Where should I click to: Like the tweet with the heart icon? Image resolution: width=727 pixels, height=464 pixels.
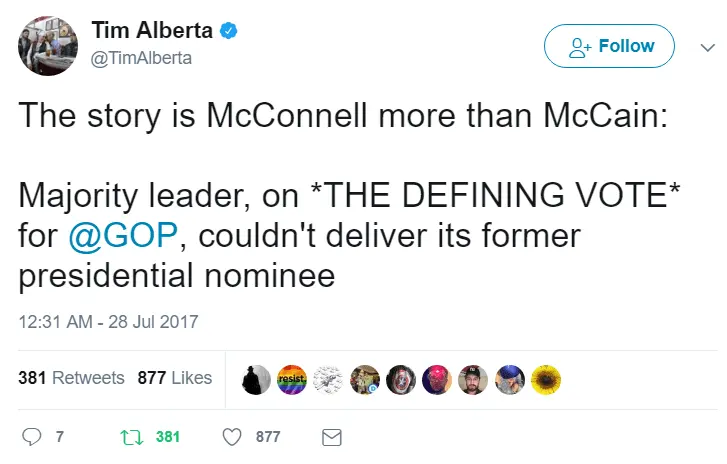coord(232,437)
